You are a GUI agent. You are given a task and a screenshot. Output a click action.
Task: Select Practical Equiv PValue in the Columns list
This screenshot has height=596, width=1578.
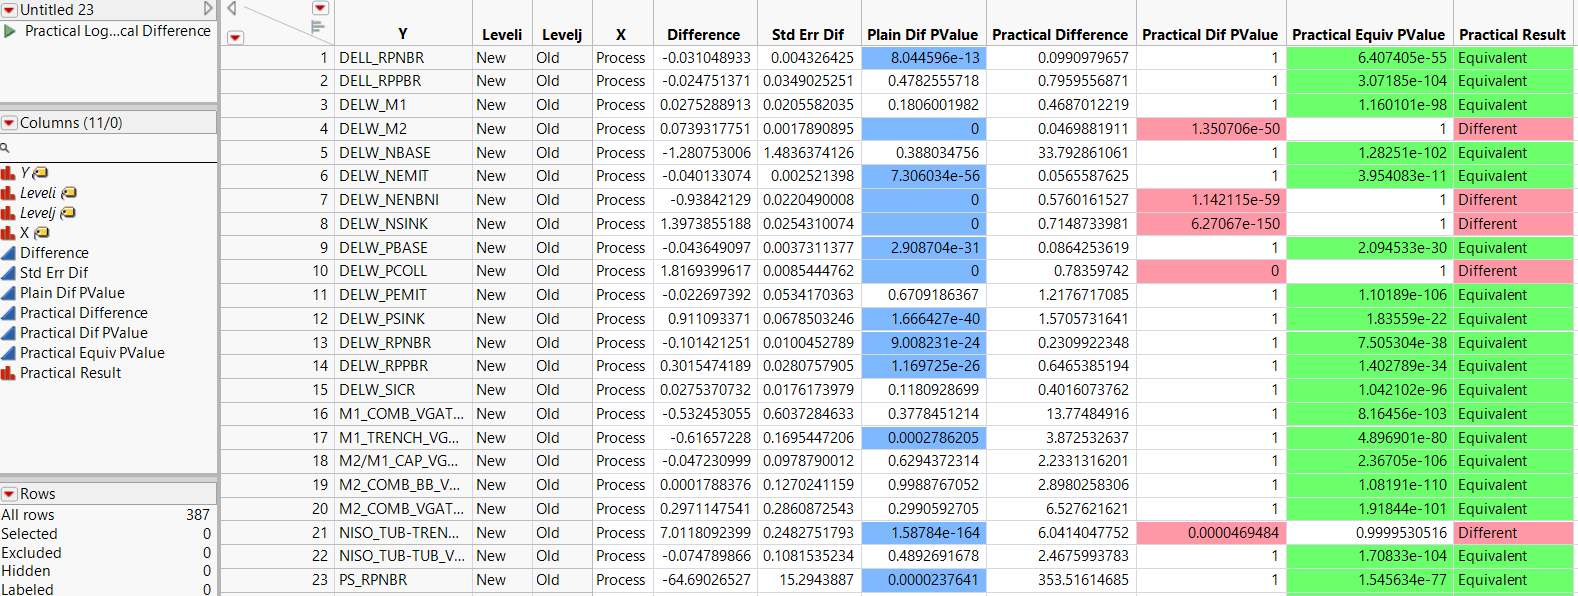(x=92, y=353)
